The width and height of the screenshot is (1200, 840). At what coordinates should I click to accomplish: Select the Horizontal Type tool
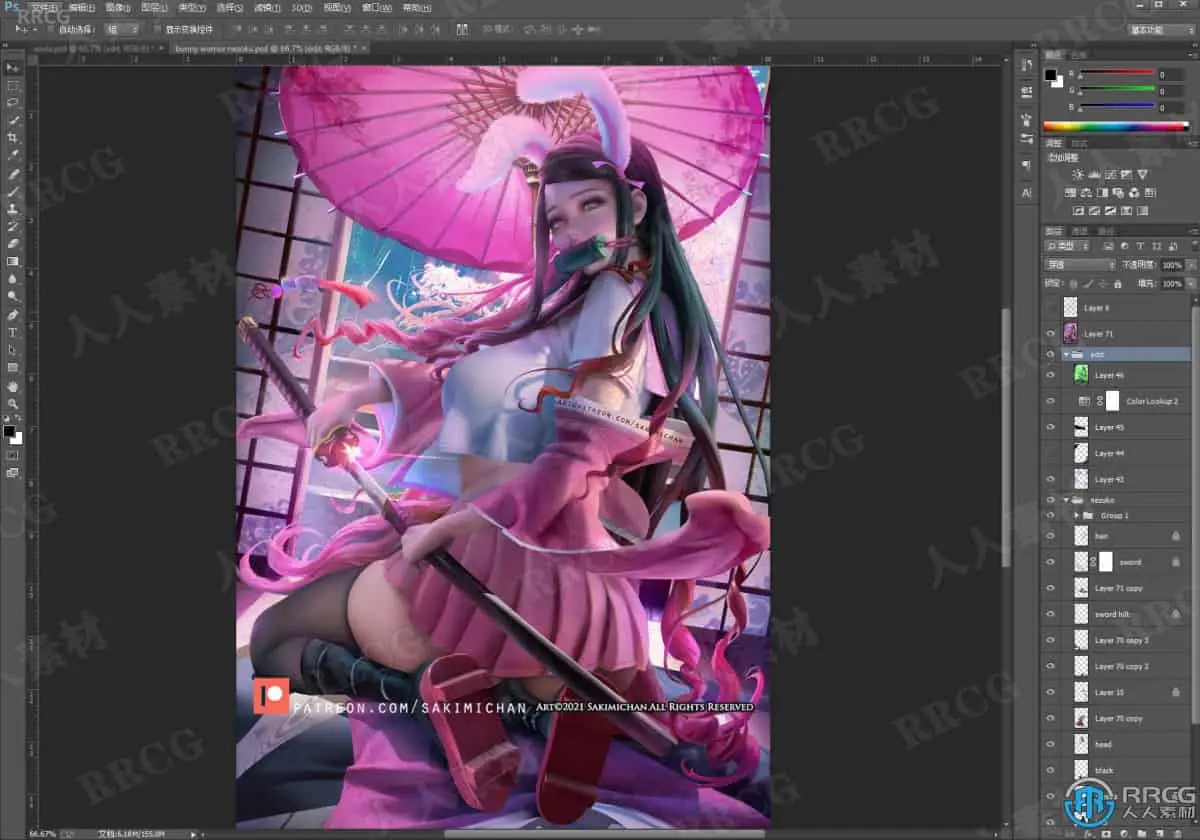[13, 332]
